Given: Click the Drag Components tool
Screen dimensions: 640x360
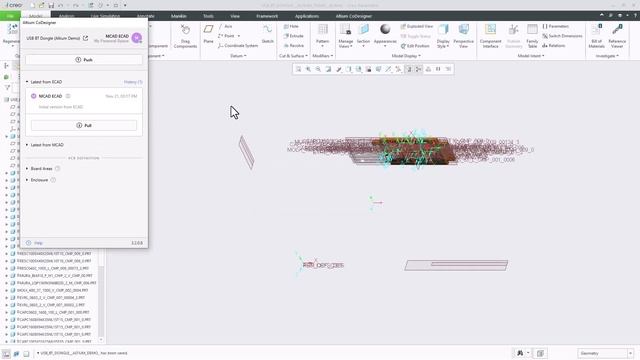Looking at the screenshot, I should click(185, 36).
